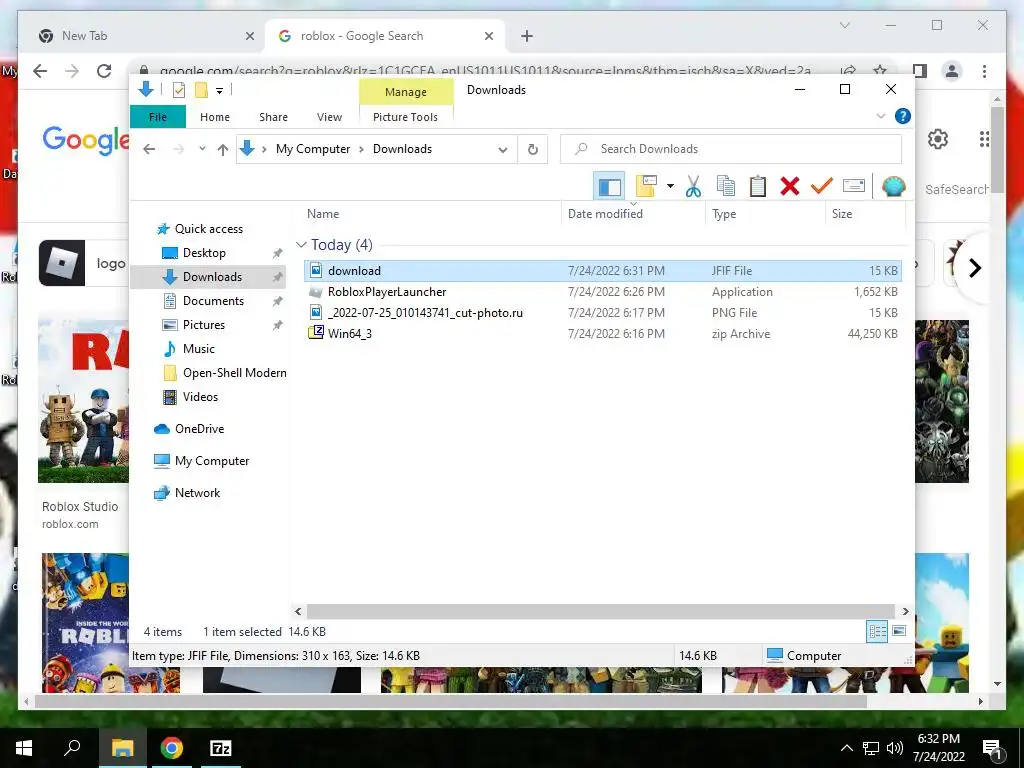Select the Manage contextual tab
Image resolution: width=1024 pixels, height=768 pixels.
pyautogui.click(x=406, y=92)
